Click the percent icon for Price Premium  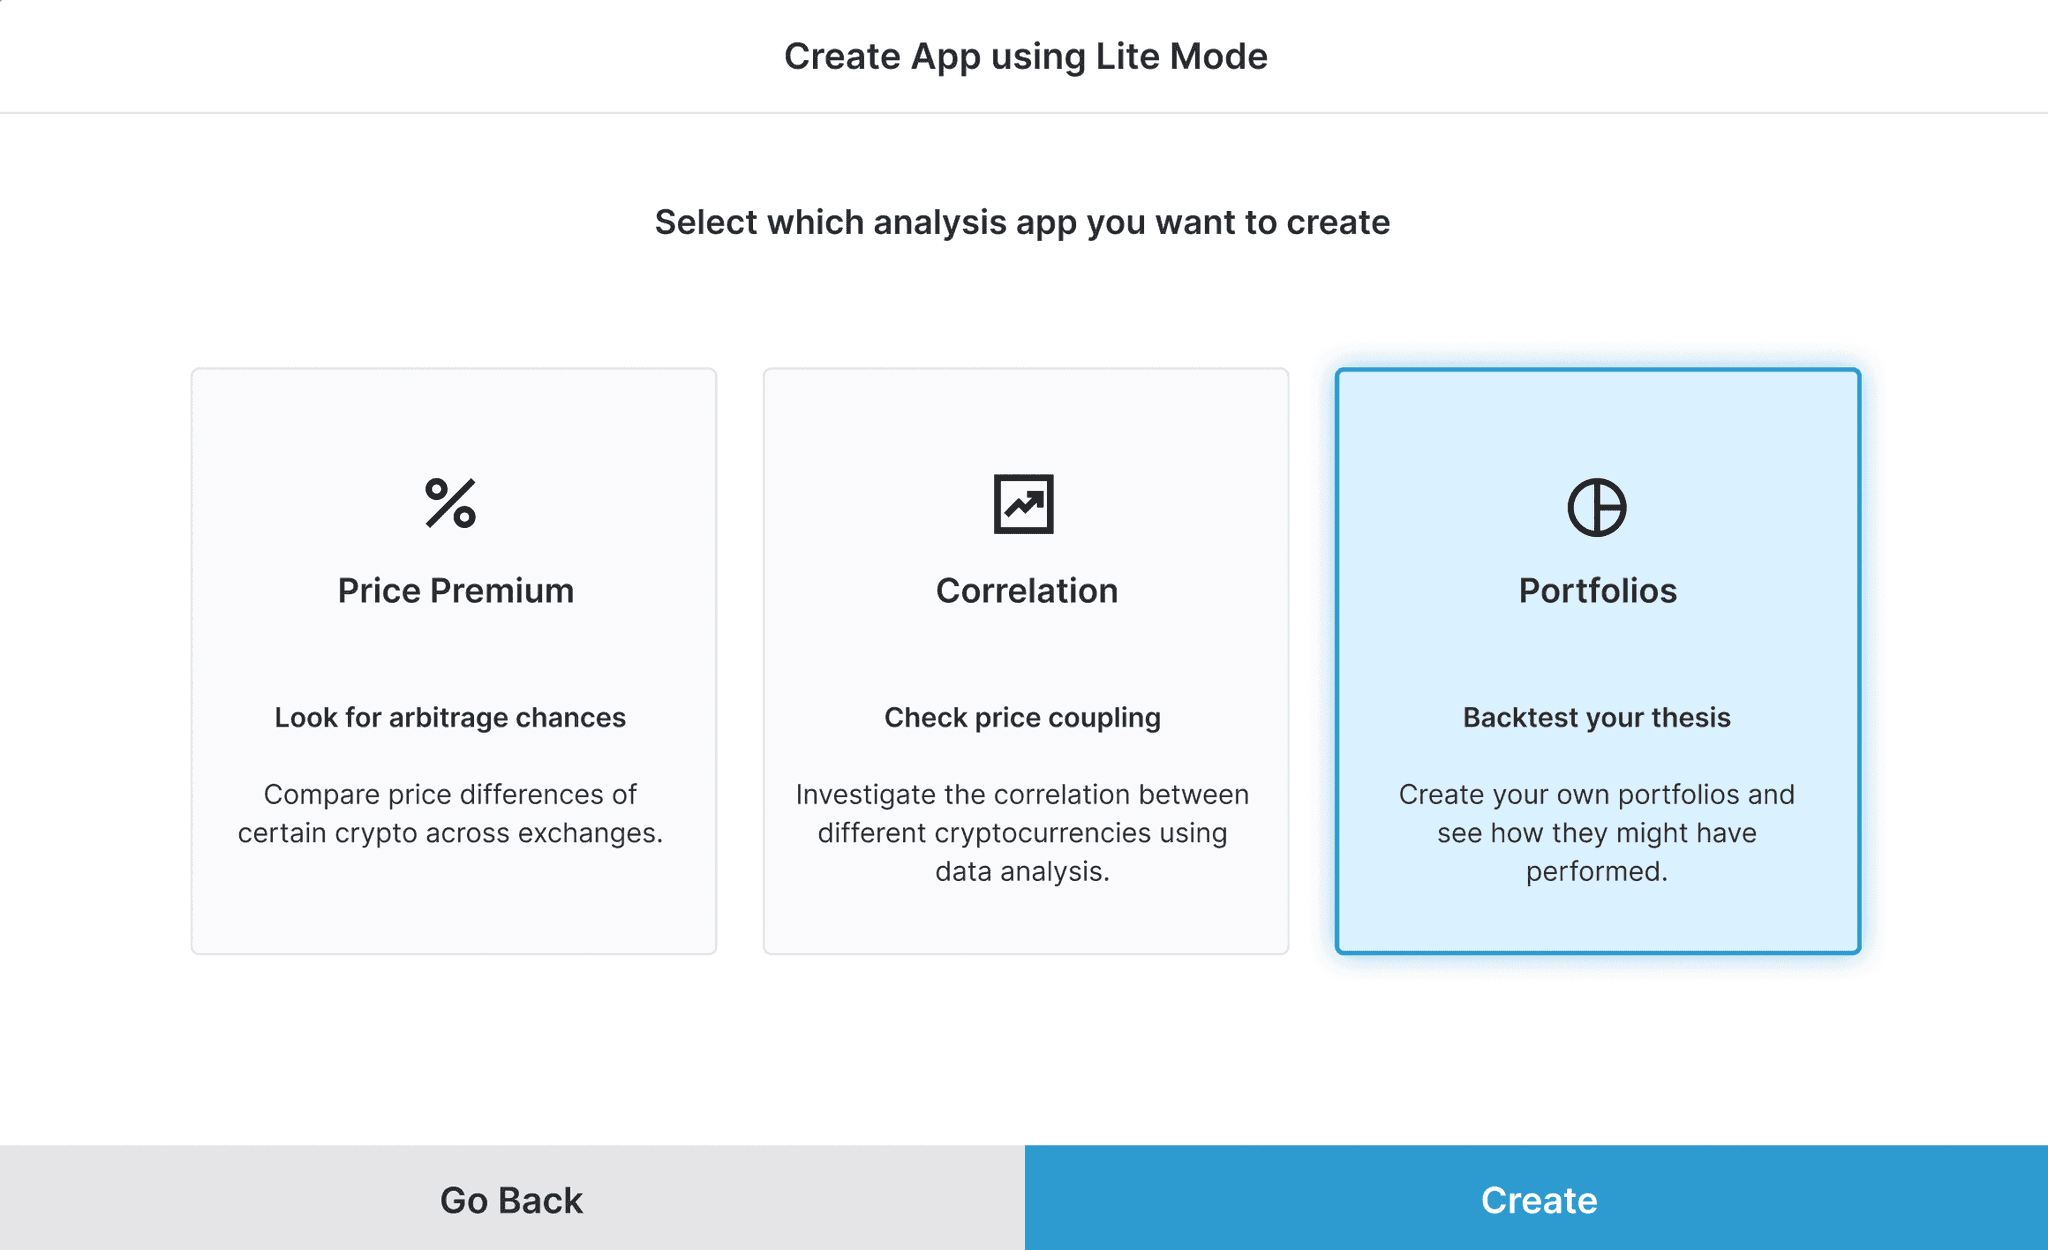pos(451,503)
